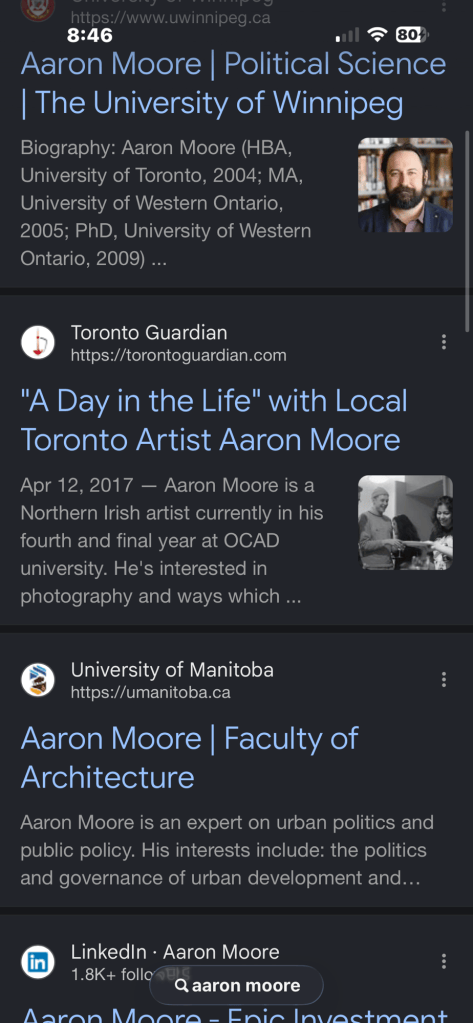The image size is (473, 1023).
Task: Tap the aaron moore search pill
Action: click(236, 985)
